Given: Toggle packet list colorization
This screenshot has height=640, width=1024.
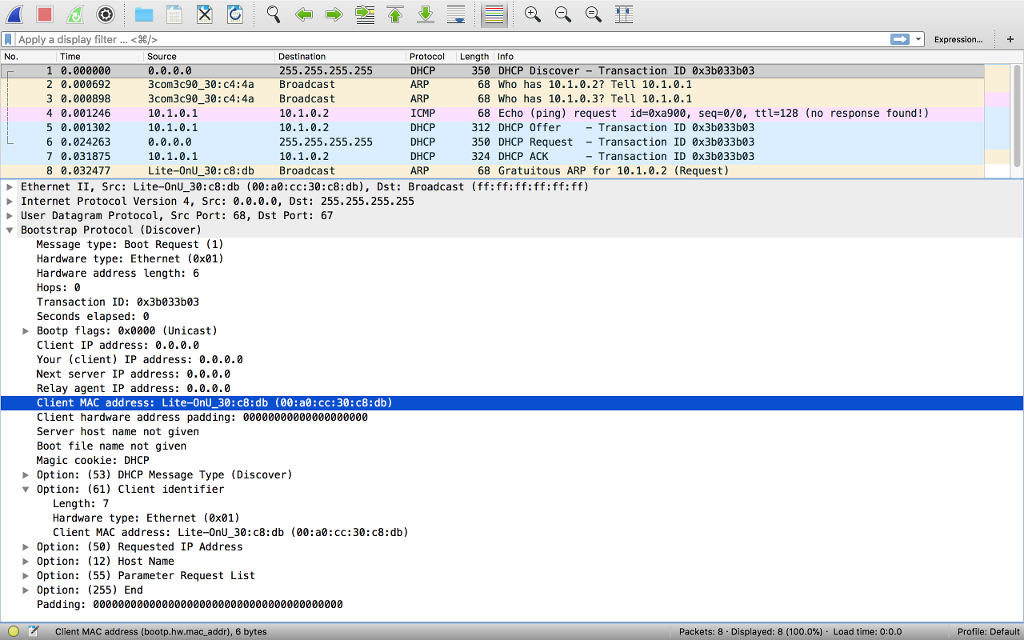Looking at the screenshot, I should coord(494,14).
